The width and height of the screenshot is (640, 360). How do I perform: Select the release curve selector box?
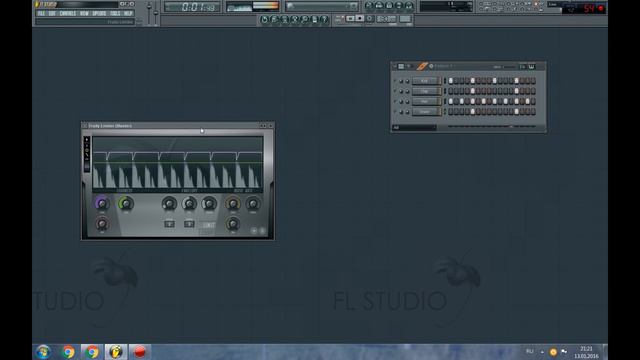pos(189,224)
